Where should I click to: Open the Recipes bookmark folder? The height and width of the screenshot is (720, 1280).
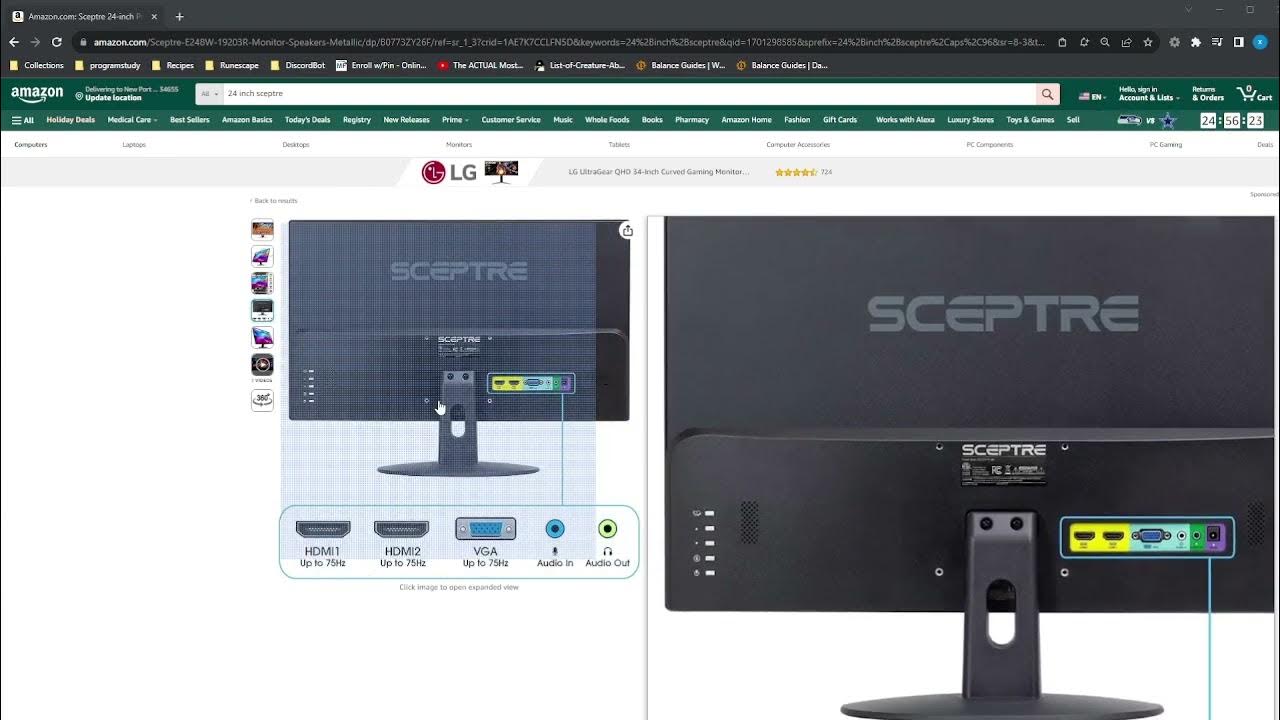[x=173, y=65]
